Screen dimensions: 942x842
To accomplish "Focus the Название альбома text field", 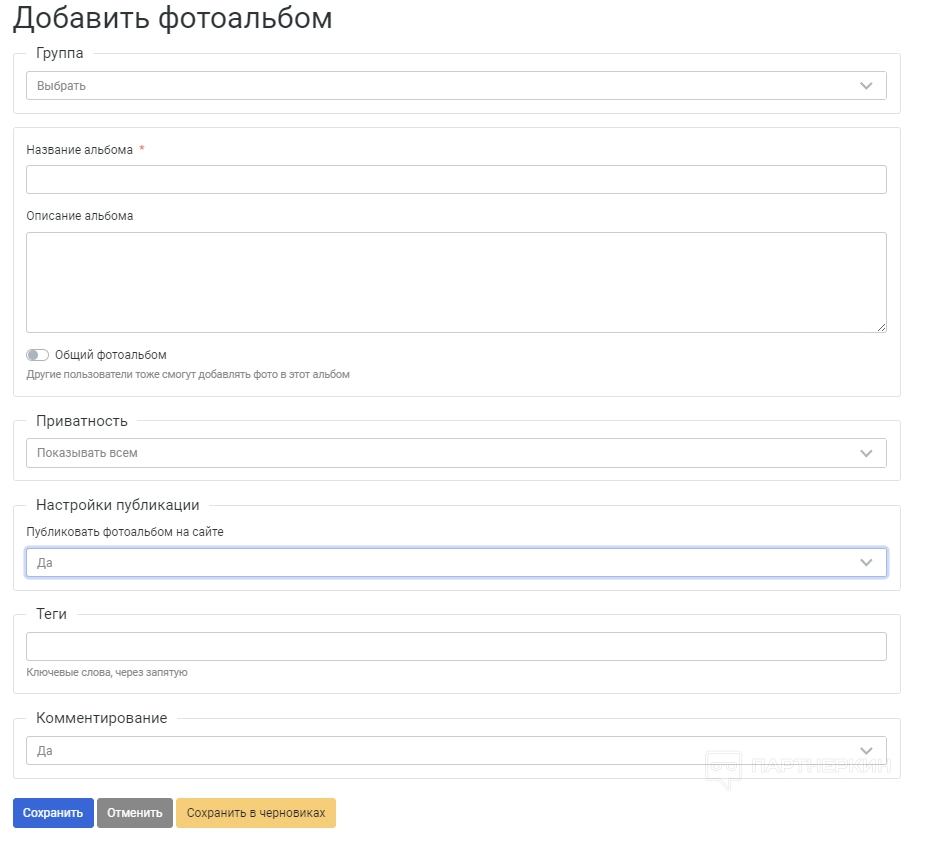I will click(x=456, y=180).
